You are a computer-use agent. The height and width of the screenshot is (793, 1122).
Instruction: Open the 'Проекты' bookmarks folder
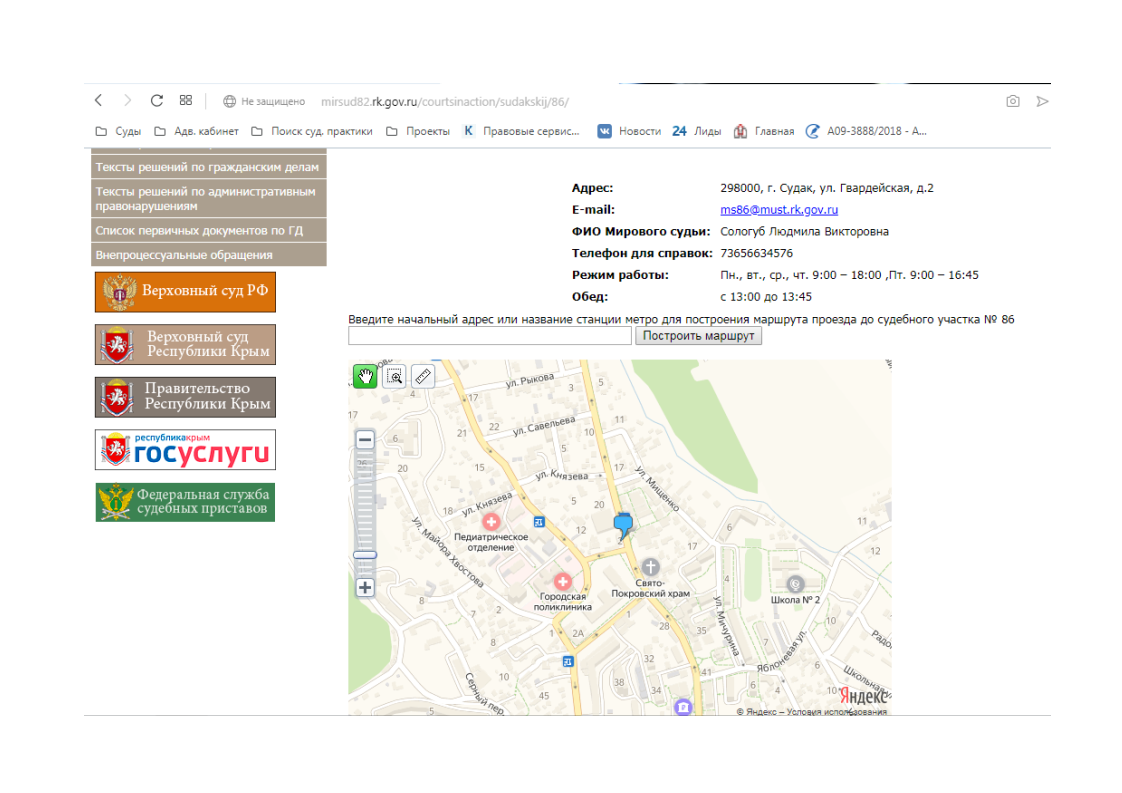click(x=418, y=132)
